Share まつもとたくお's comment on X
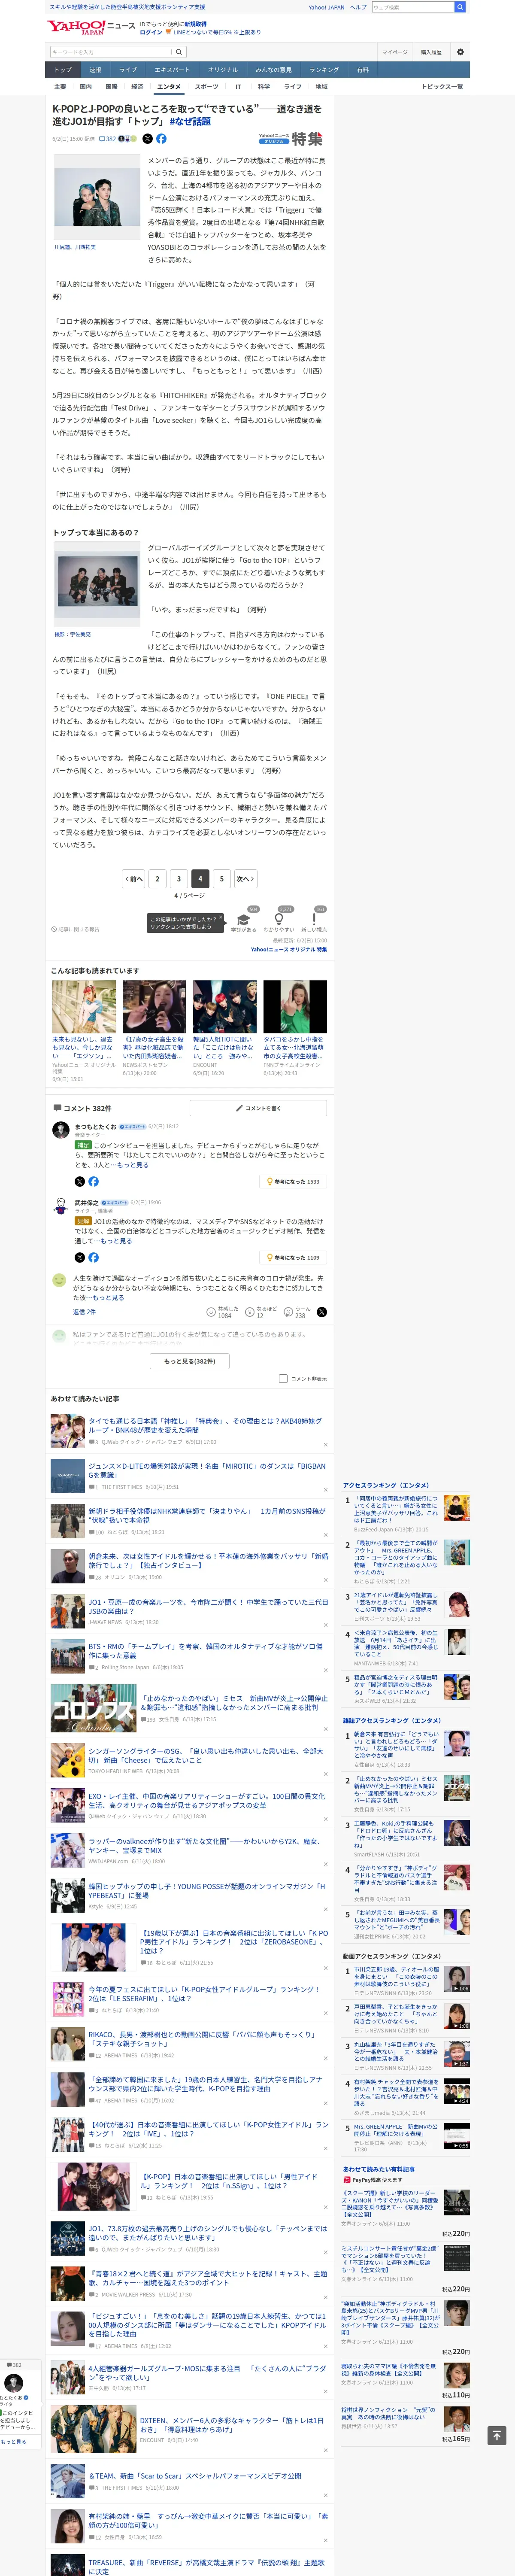The width and height of the screenshot is (515, 2576). point(80,1181)
